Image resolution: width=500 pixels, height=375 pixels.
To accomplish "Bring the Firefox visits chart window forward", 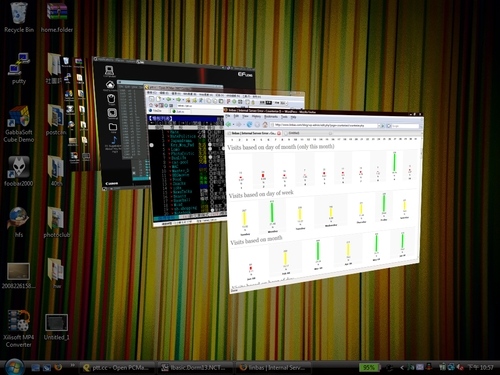I will tap(323, 200).
